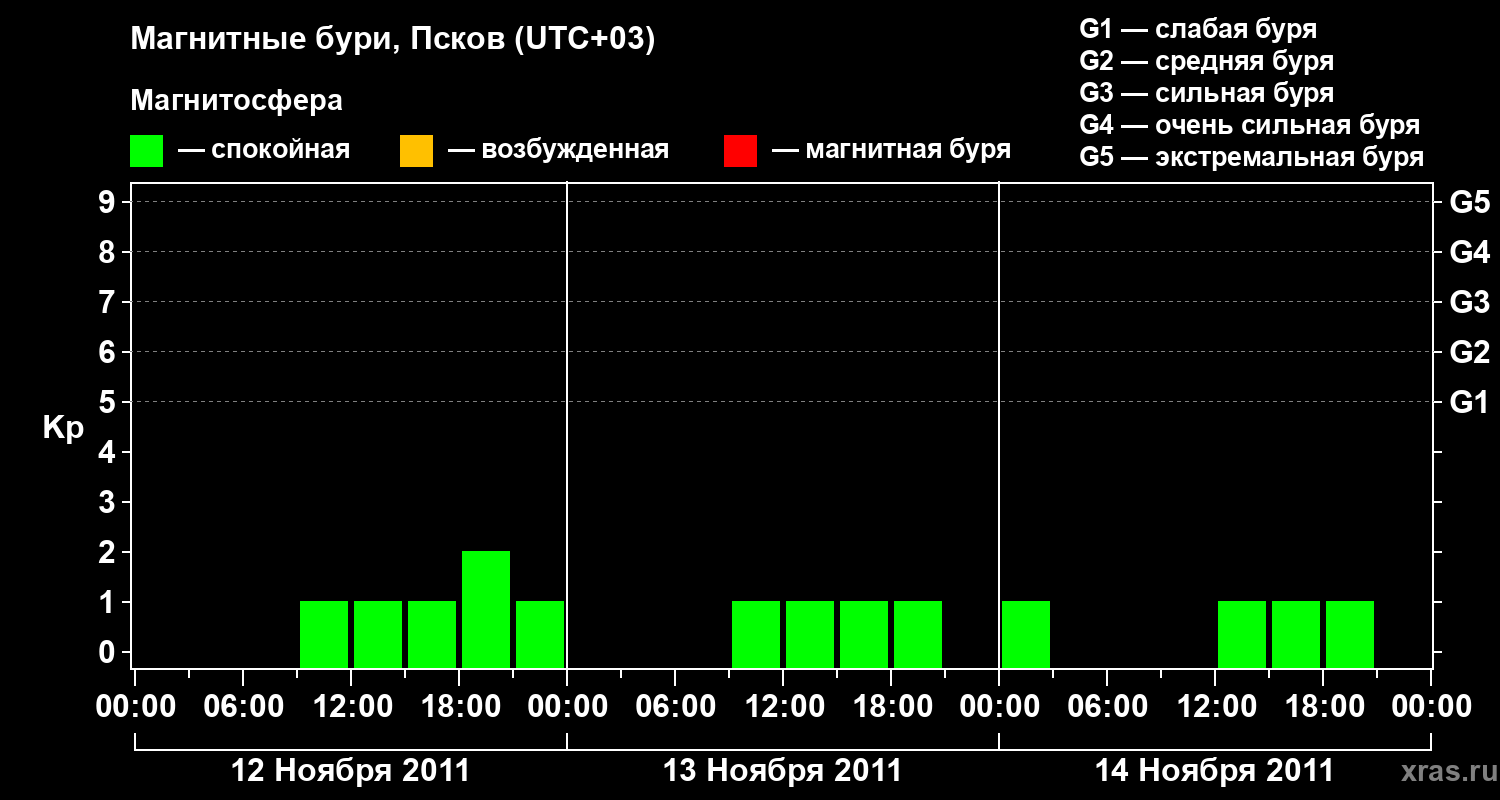The height and width of the screenshot is (800, 1500).
Task: Click the 'Kp' axis label
Action: coord(63,428)
